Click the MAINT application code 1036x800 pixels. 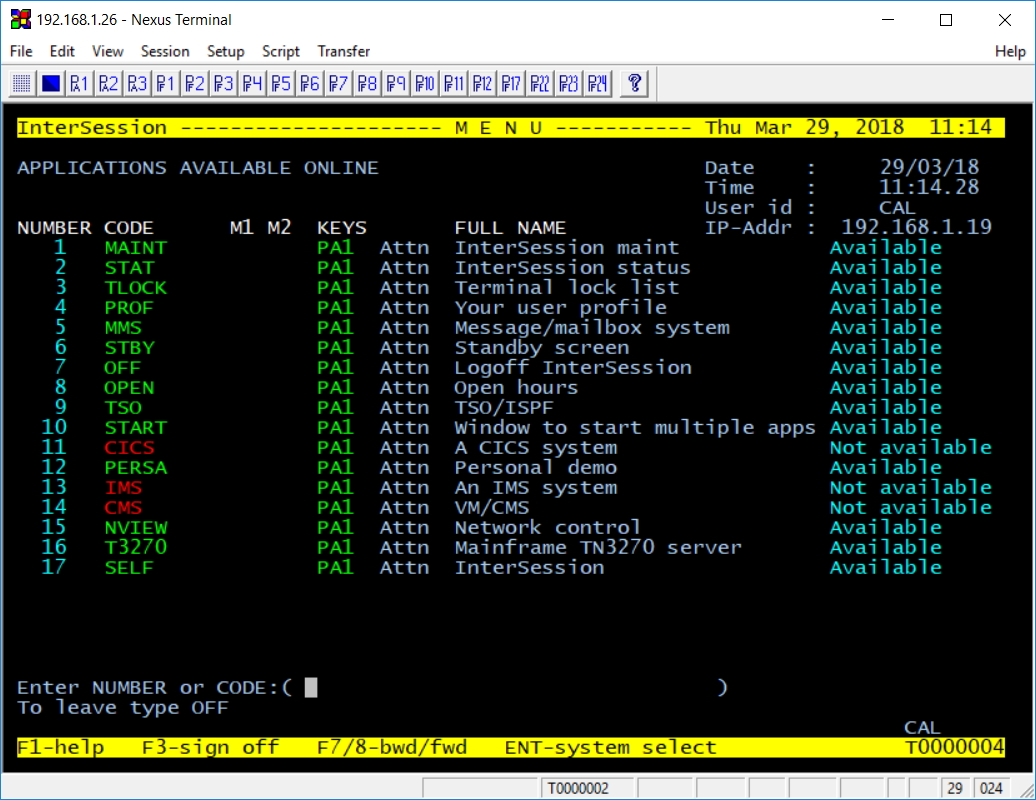coord(136,248)
